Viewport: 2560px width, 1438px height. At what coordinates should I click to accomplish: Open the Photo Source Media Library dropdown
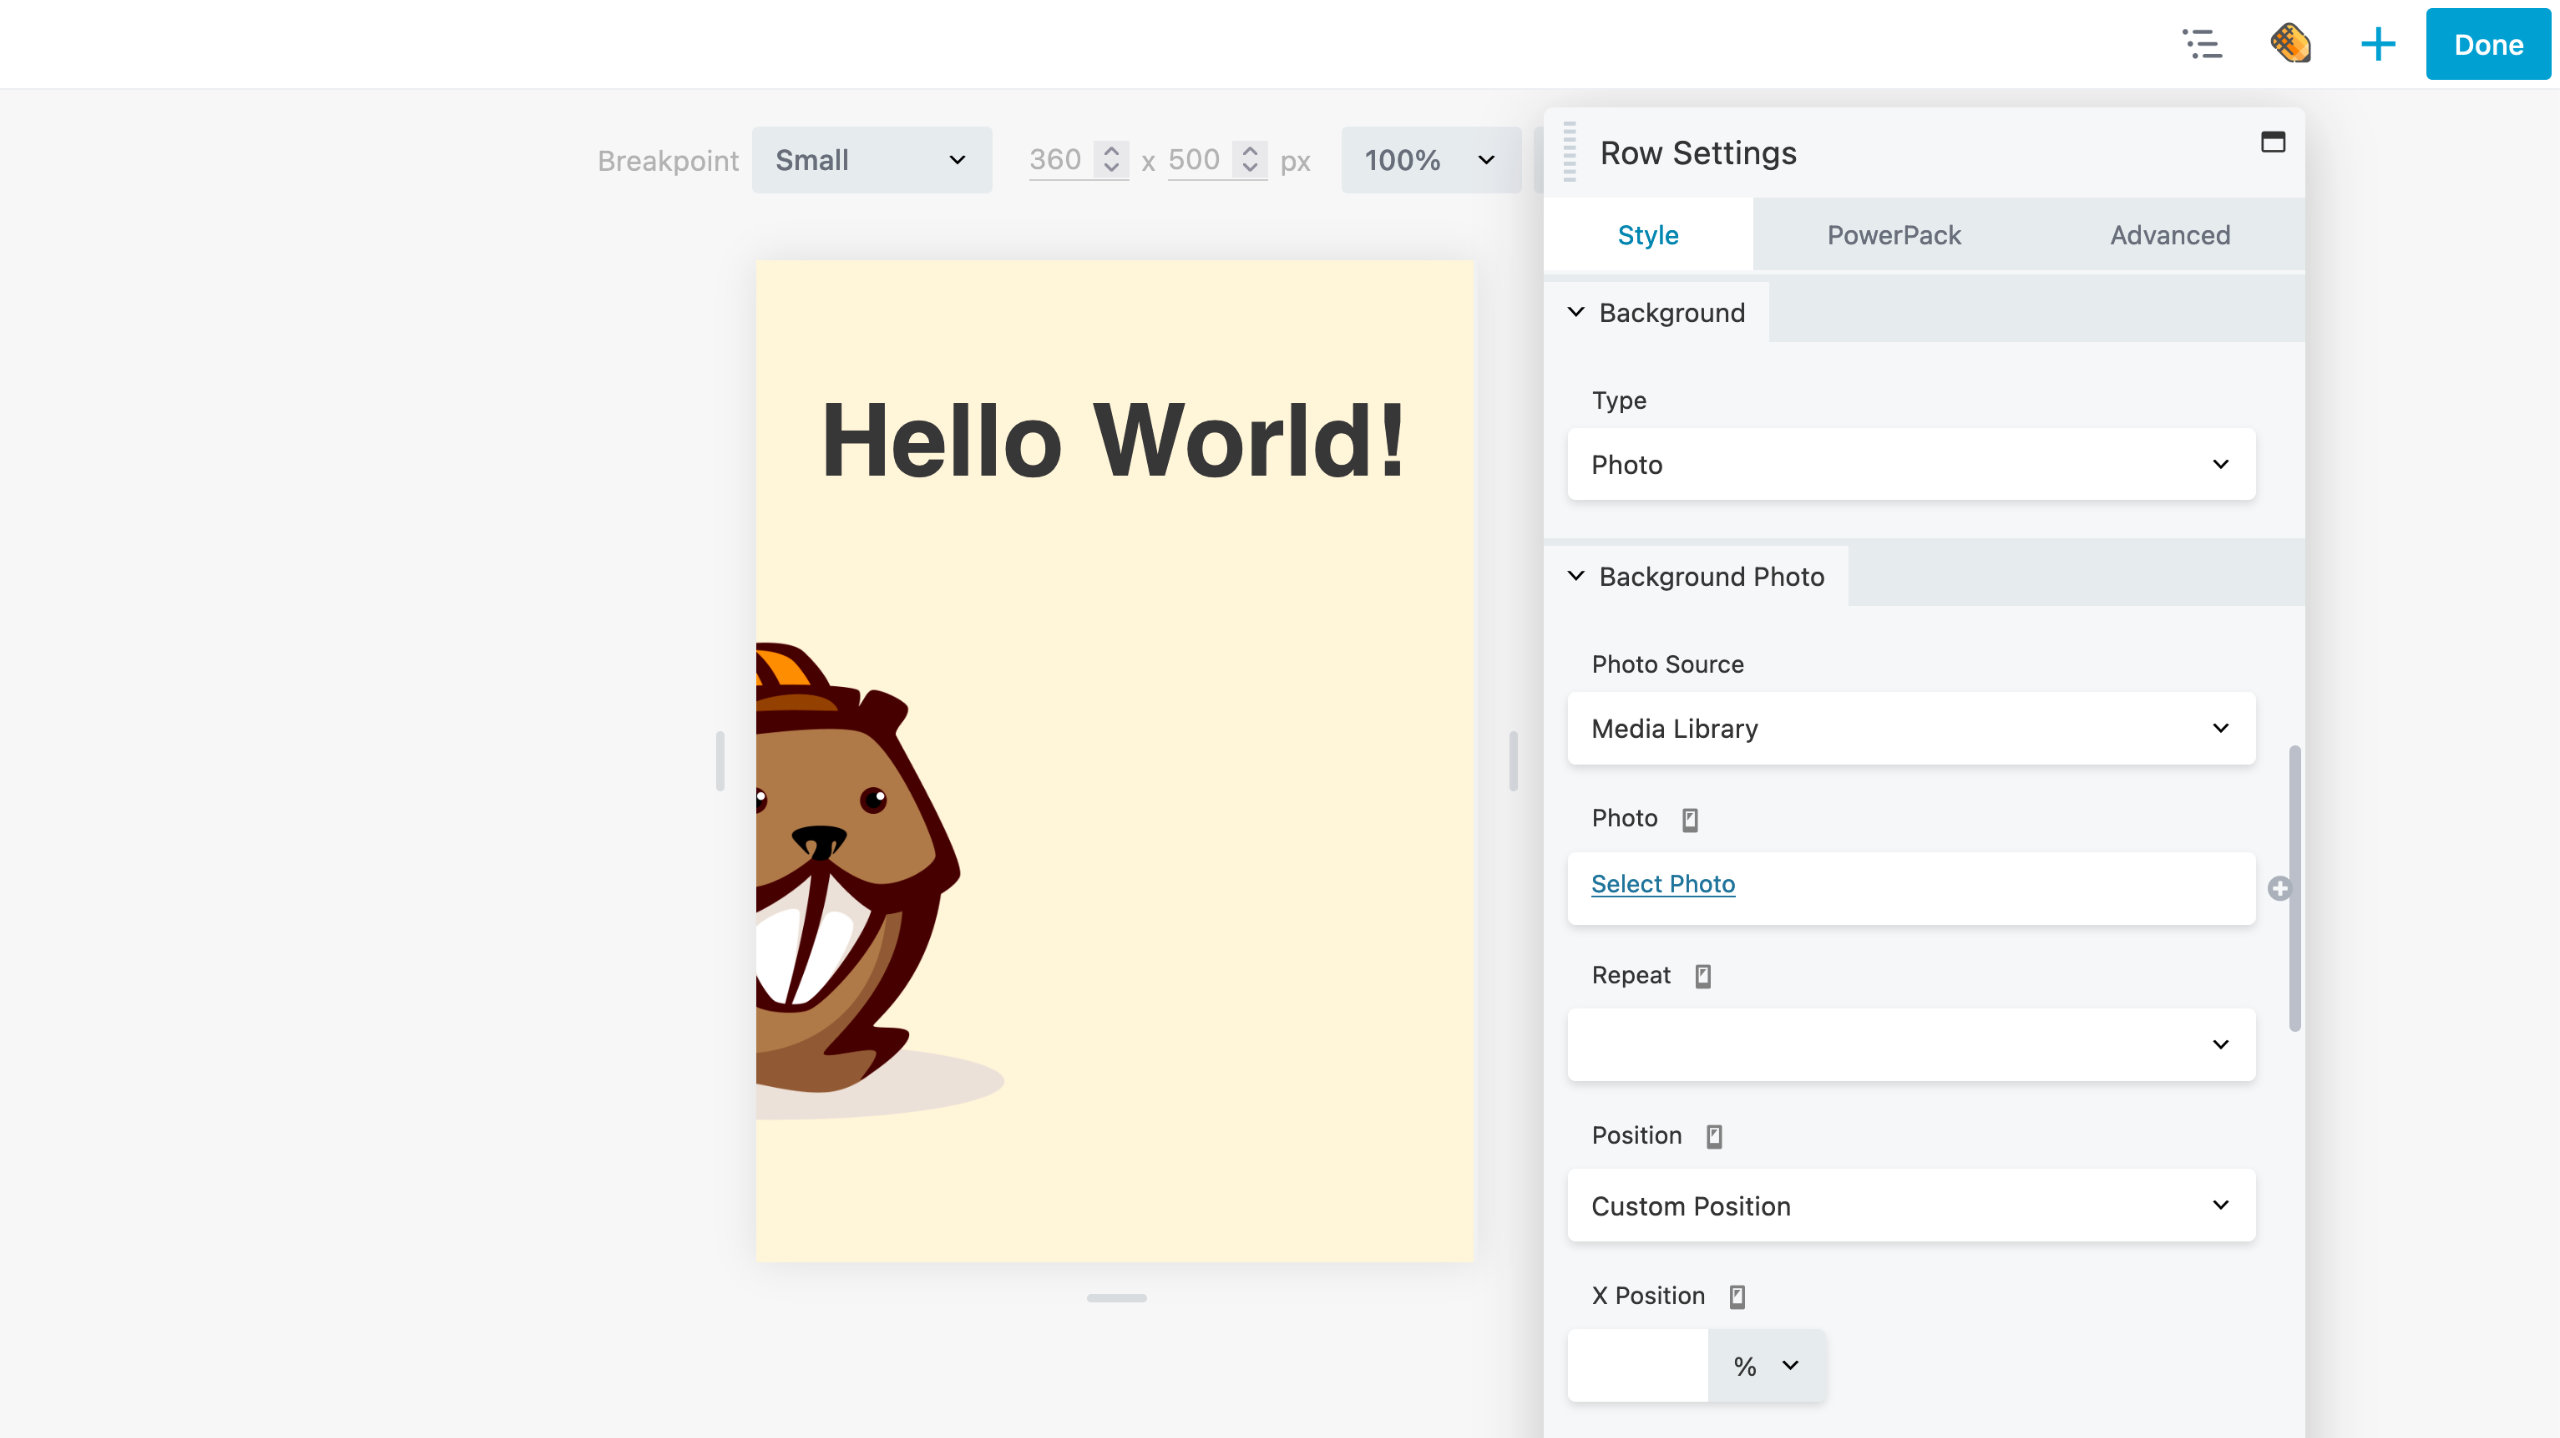(x=1910, y=729)
